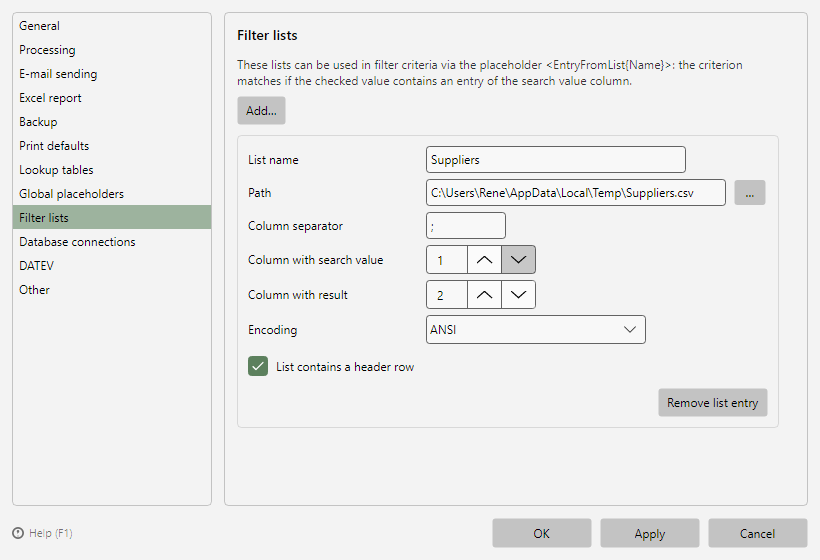The width and height of the screenshot is (820, 560).
Task: Click the EntryFromList placeholder description text
Action: point(489,73)
